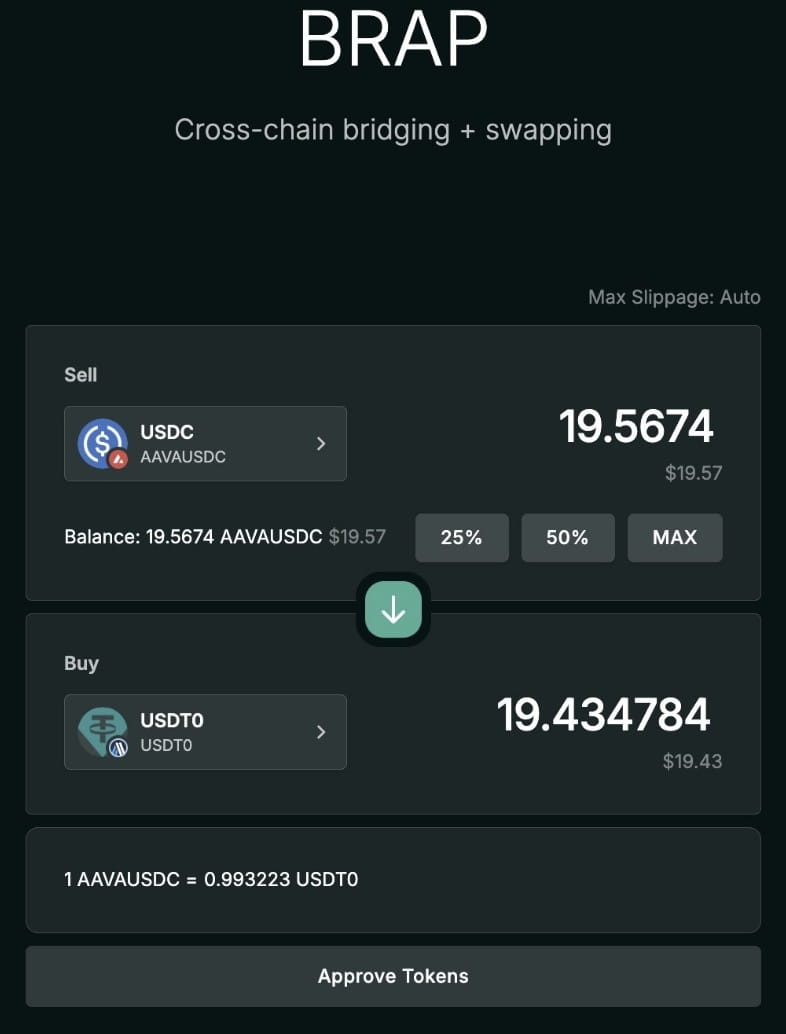Screen dimensions: 786x1034
Task: Click the Avalanche chain badge on USDC
Action: coord(119,459)
